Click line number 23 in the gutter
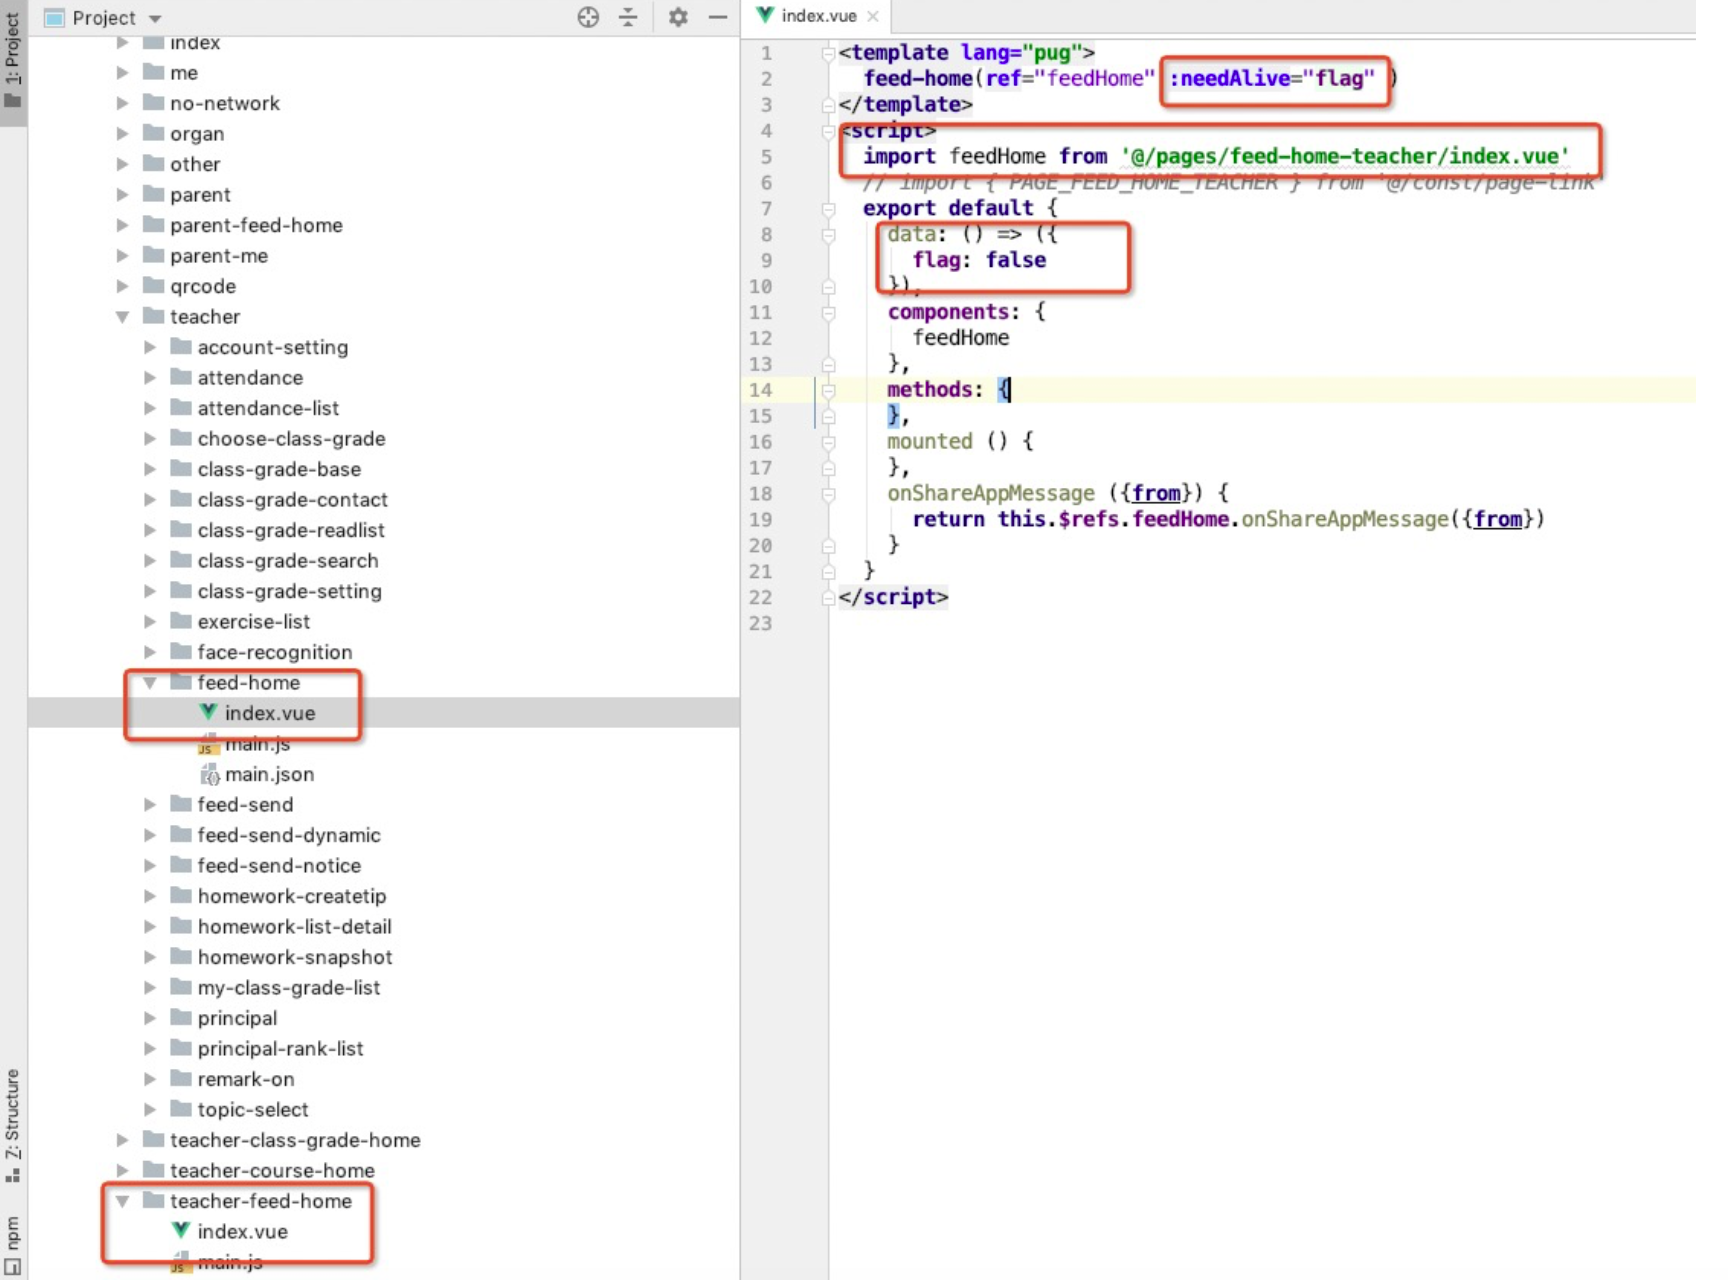This screenshot has height=1280, width=1728. (760, 623)
